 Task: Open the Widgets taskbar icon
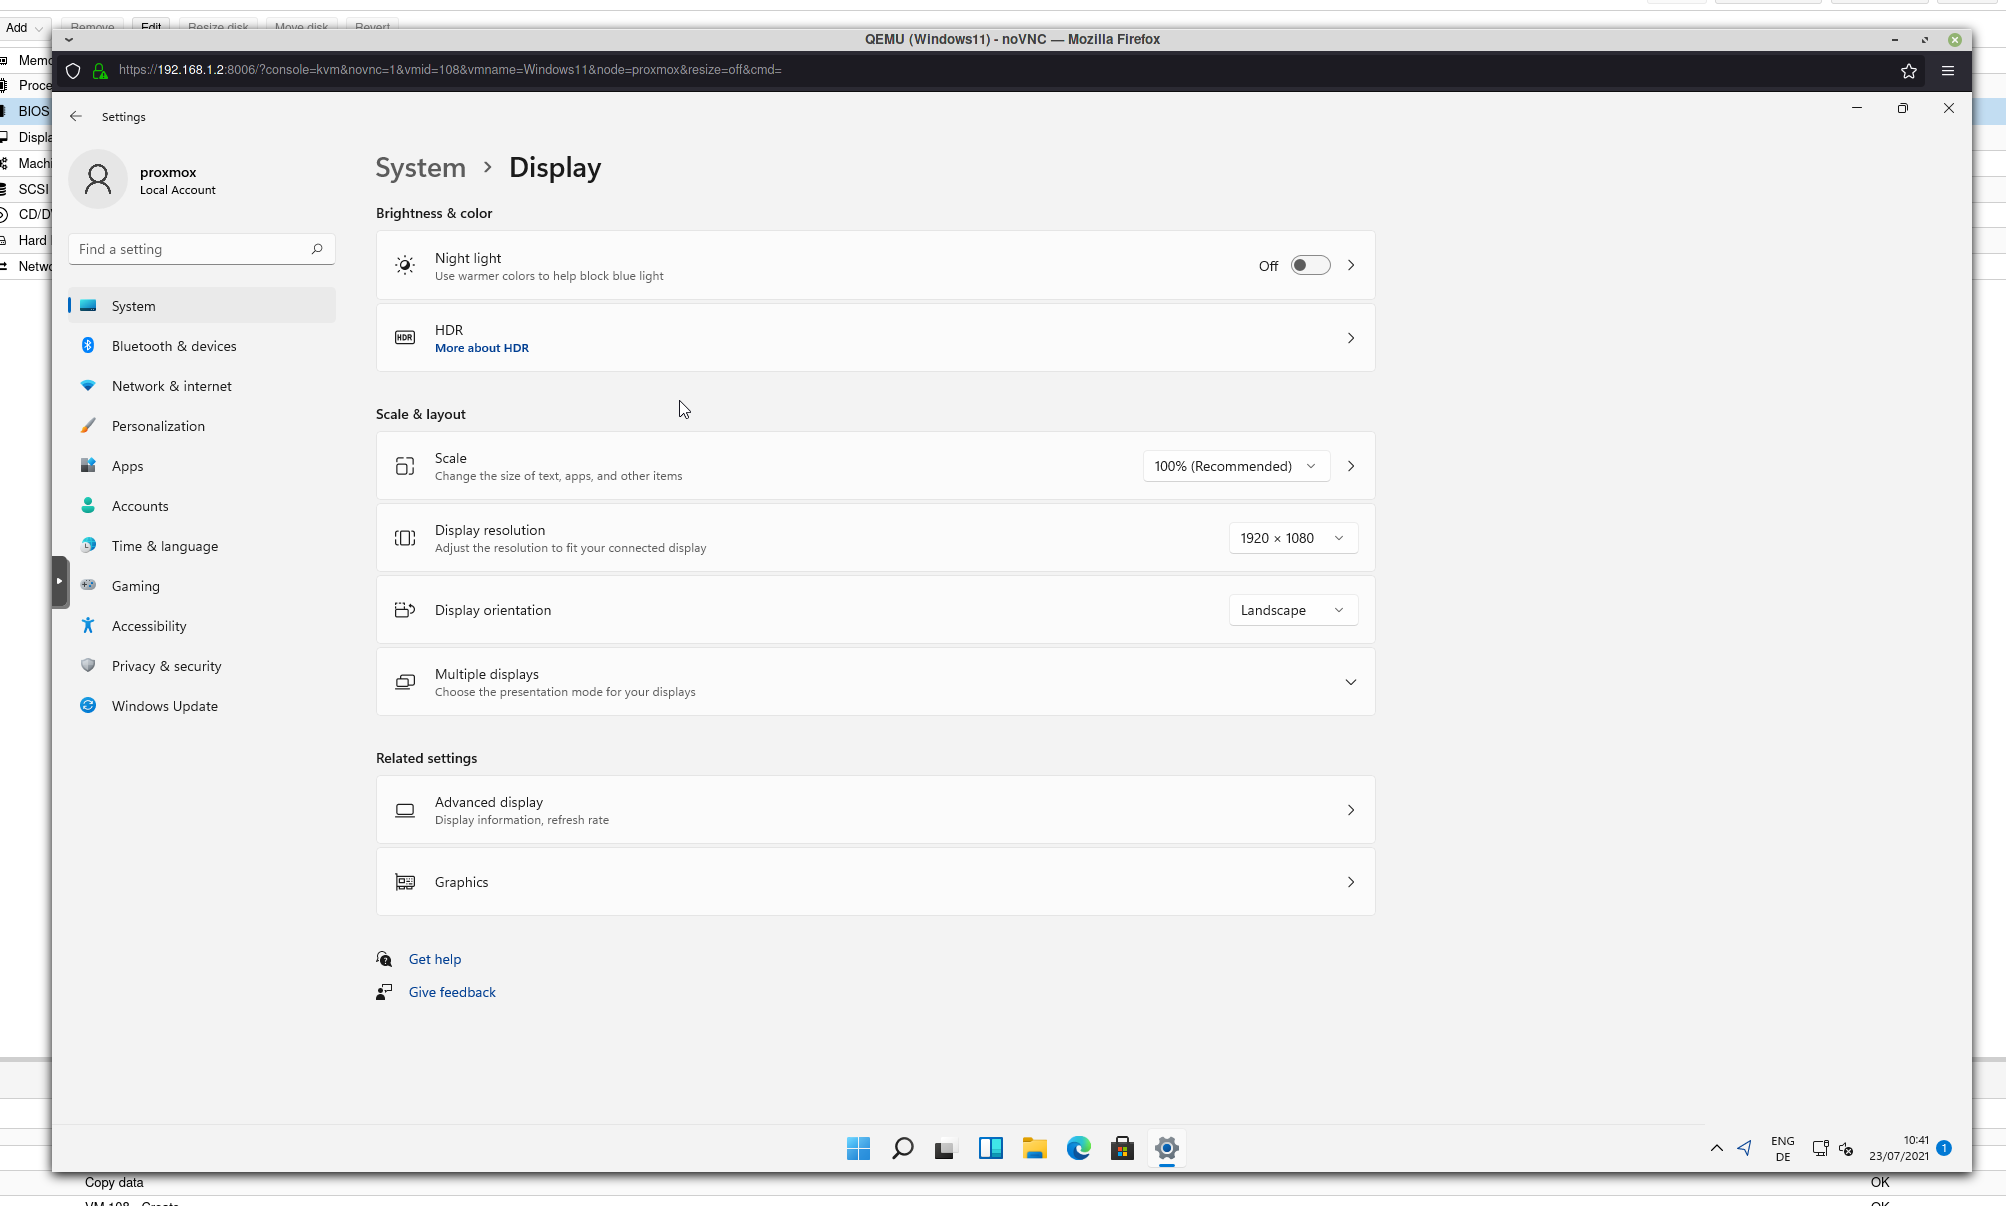[990, 1148]
